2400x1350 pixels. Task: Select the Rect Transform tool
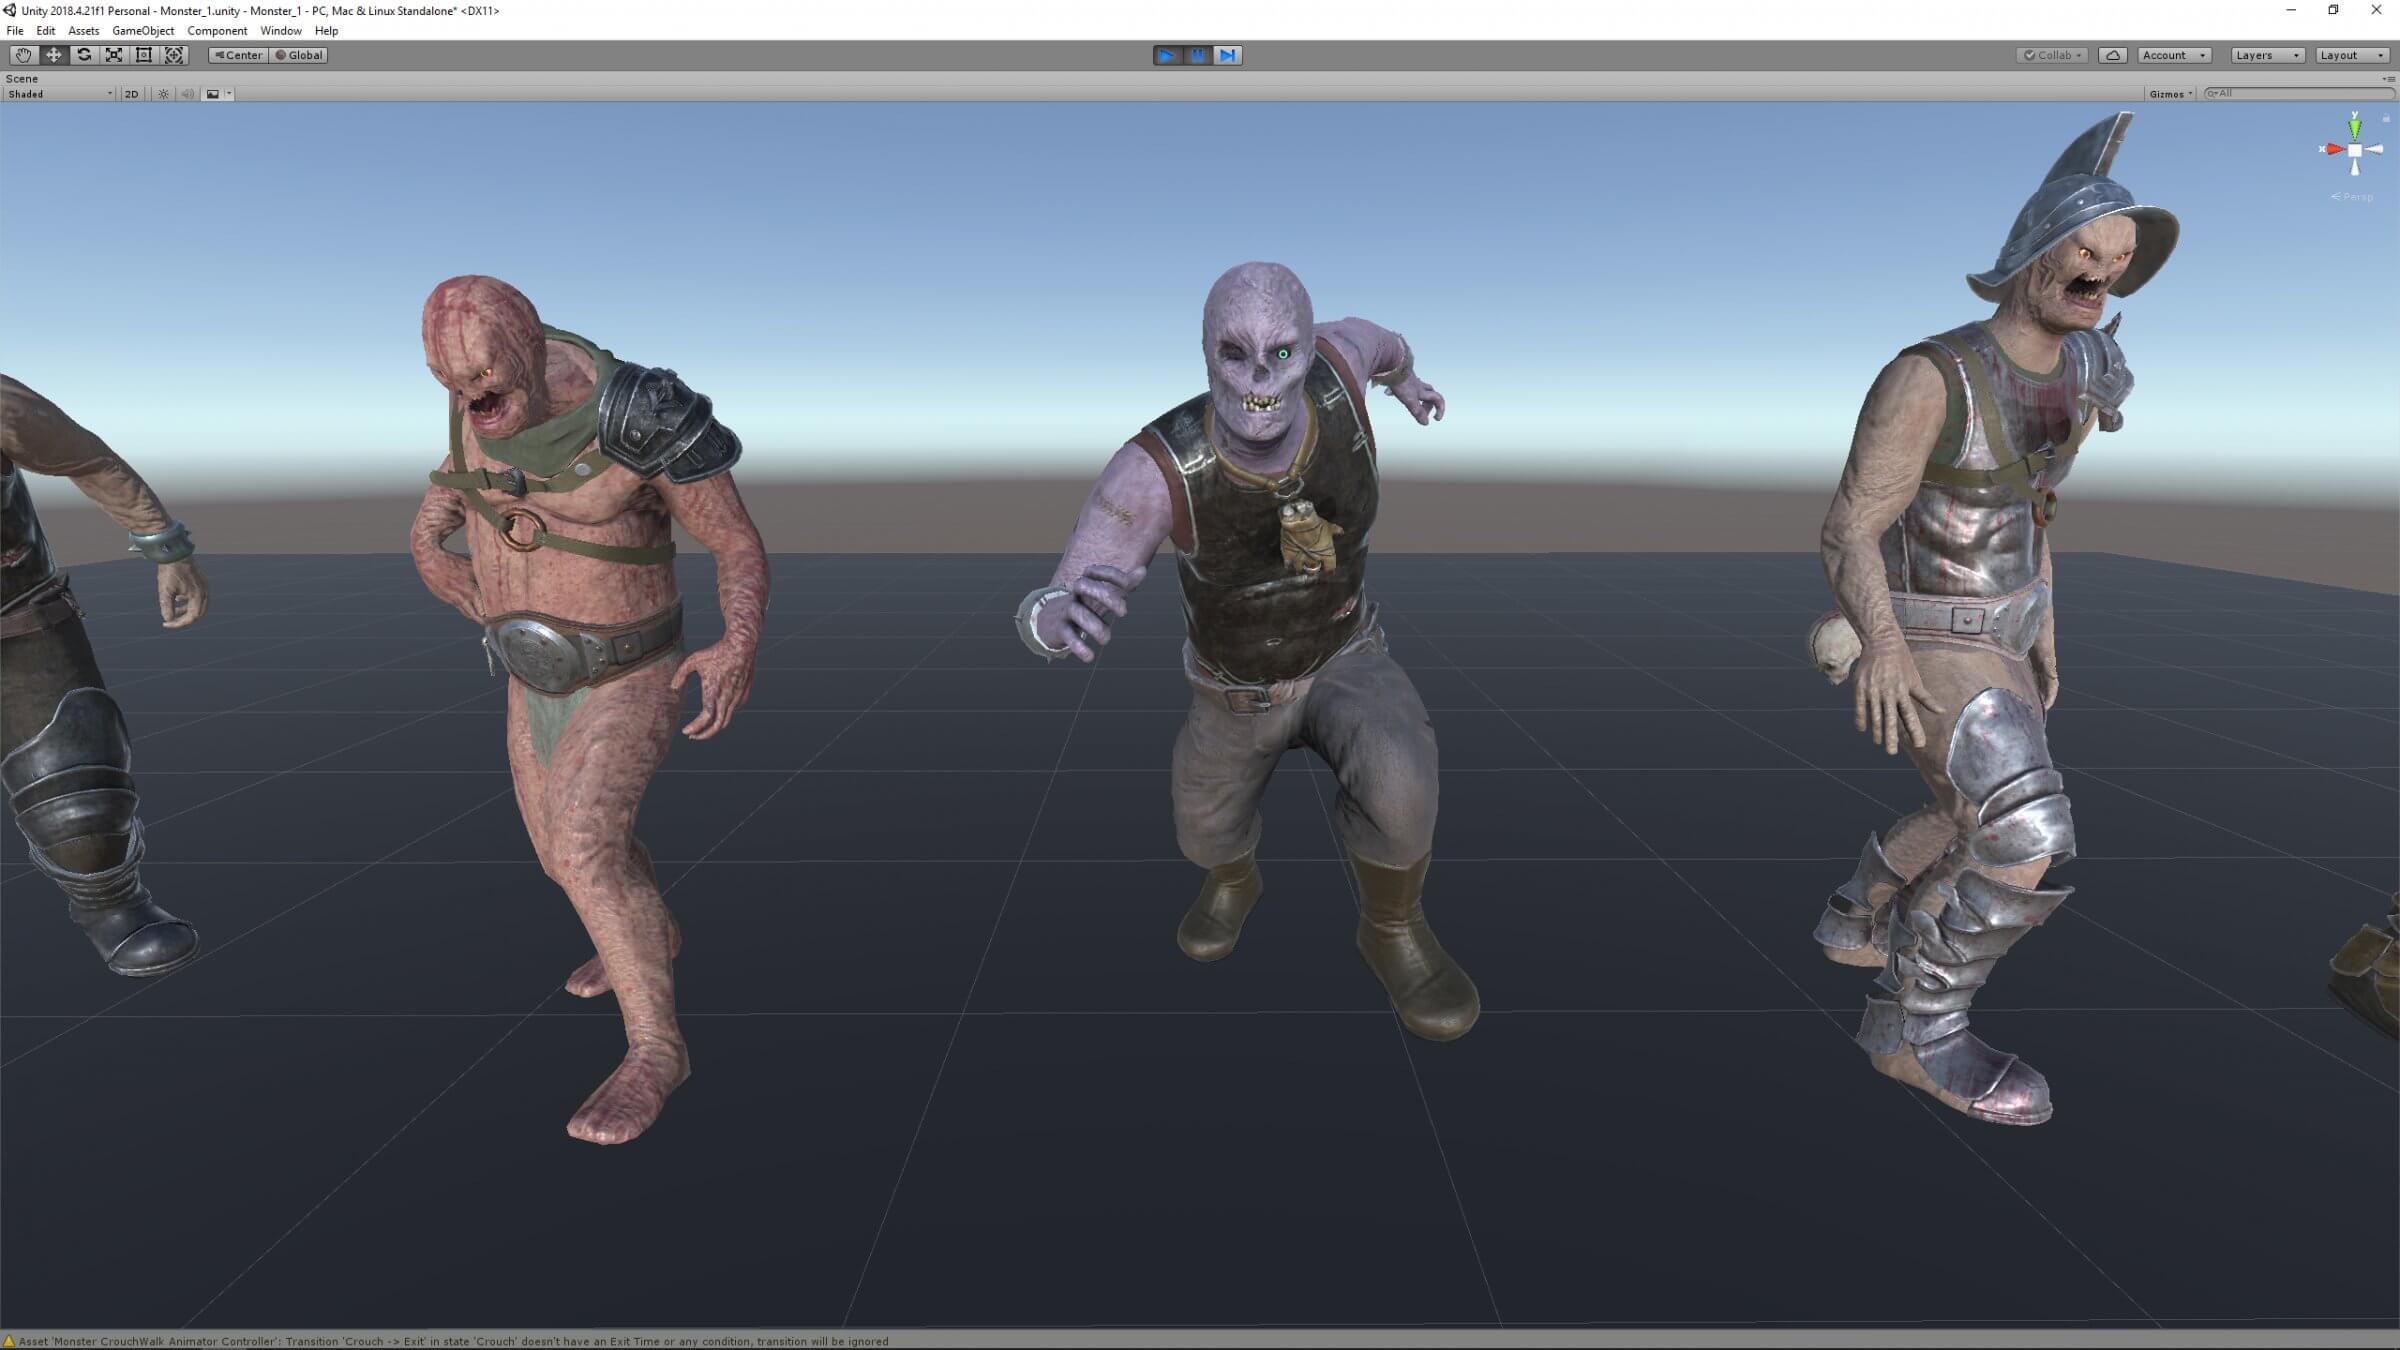pyautogui.click(x=144, y=55)
